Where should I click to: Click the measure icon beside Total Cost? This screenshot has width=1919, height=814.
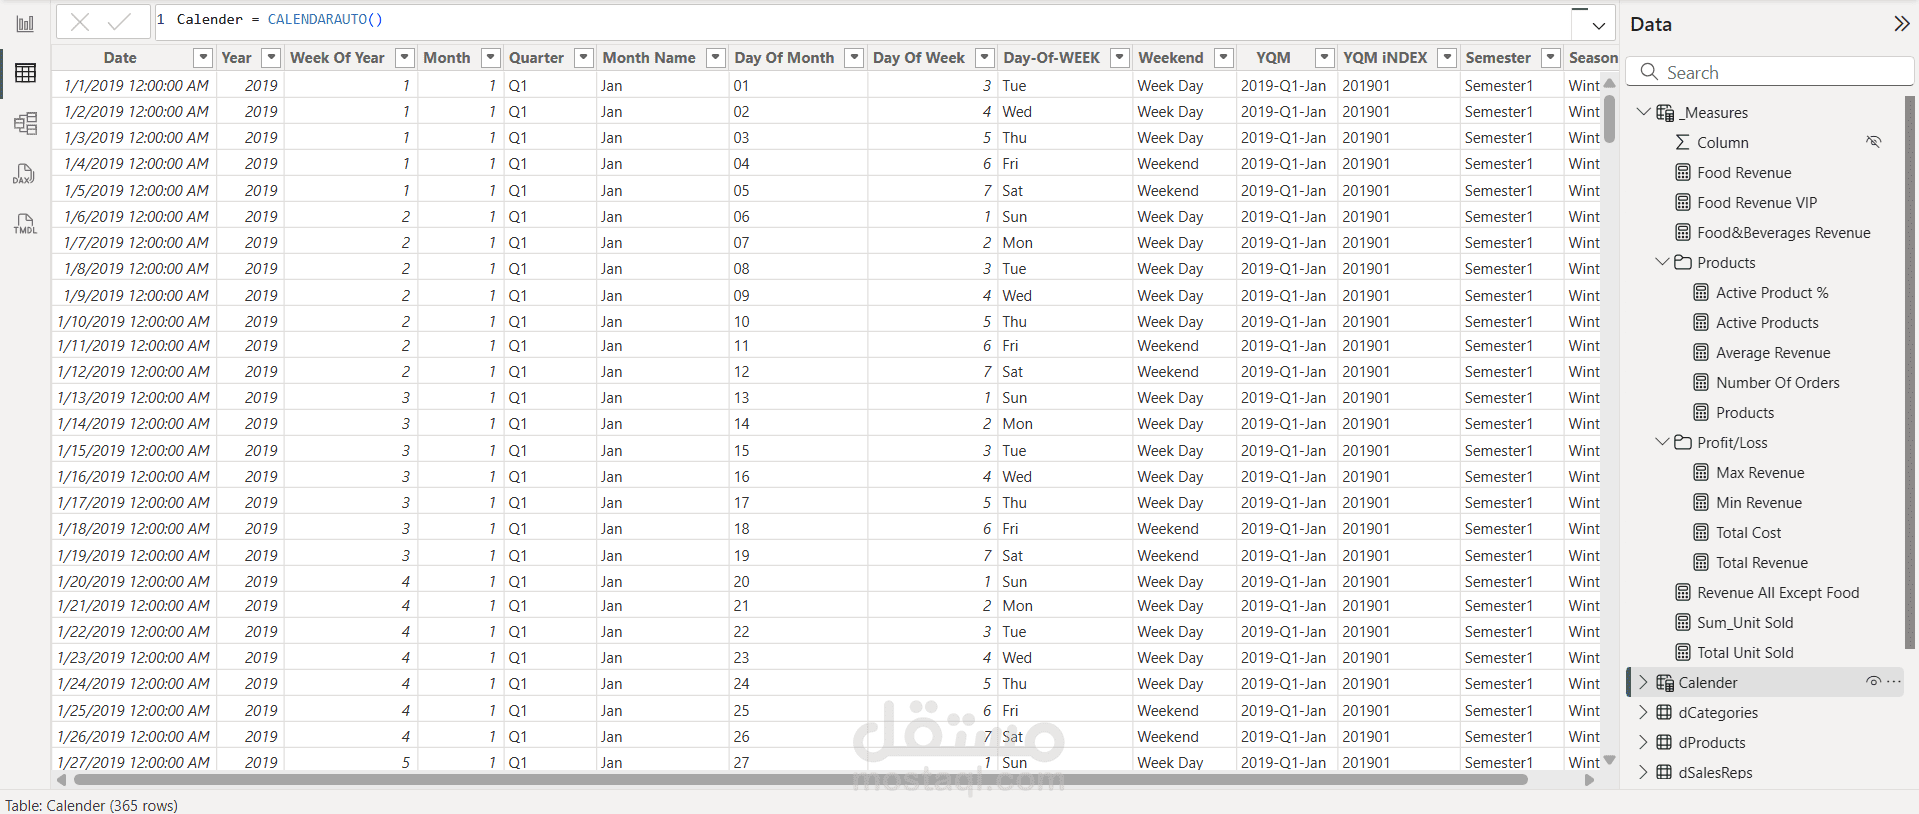tap(1701, 533)
